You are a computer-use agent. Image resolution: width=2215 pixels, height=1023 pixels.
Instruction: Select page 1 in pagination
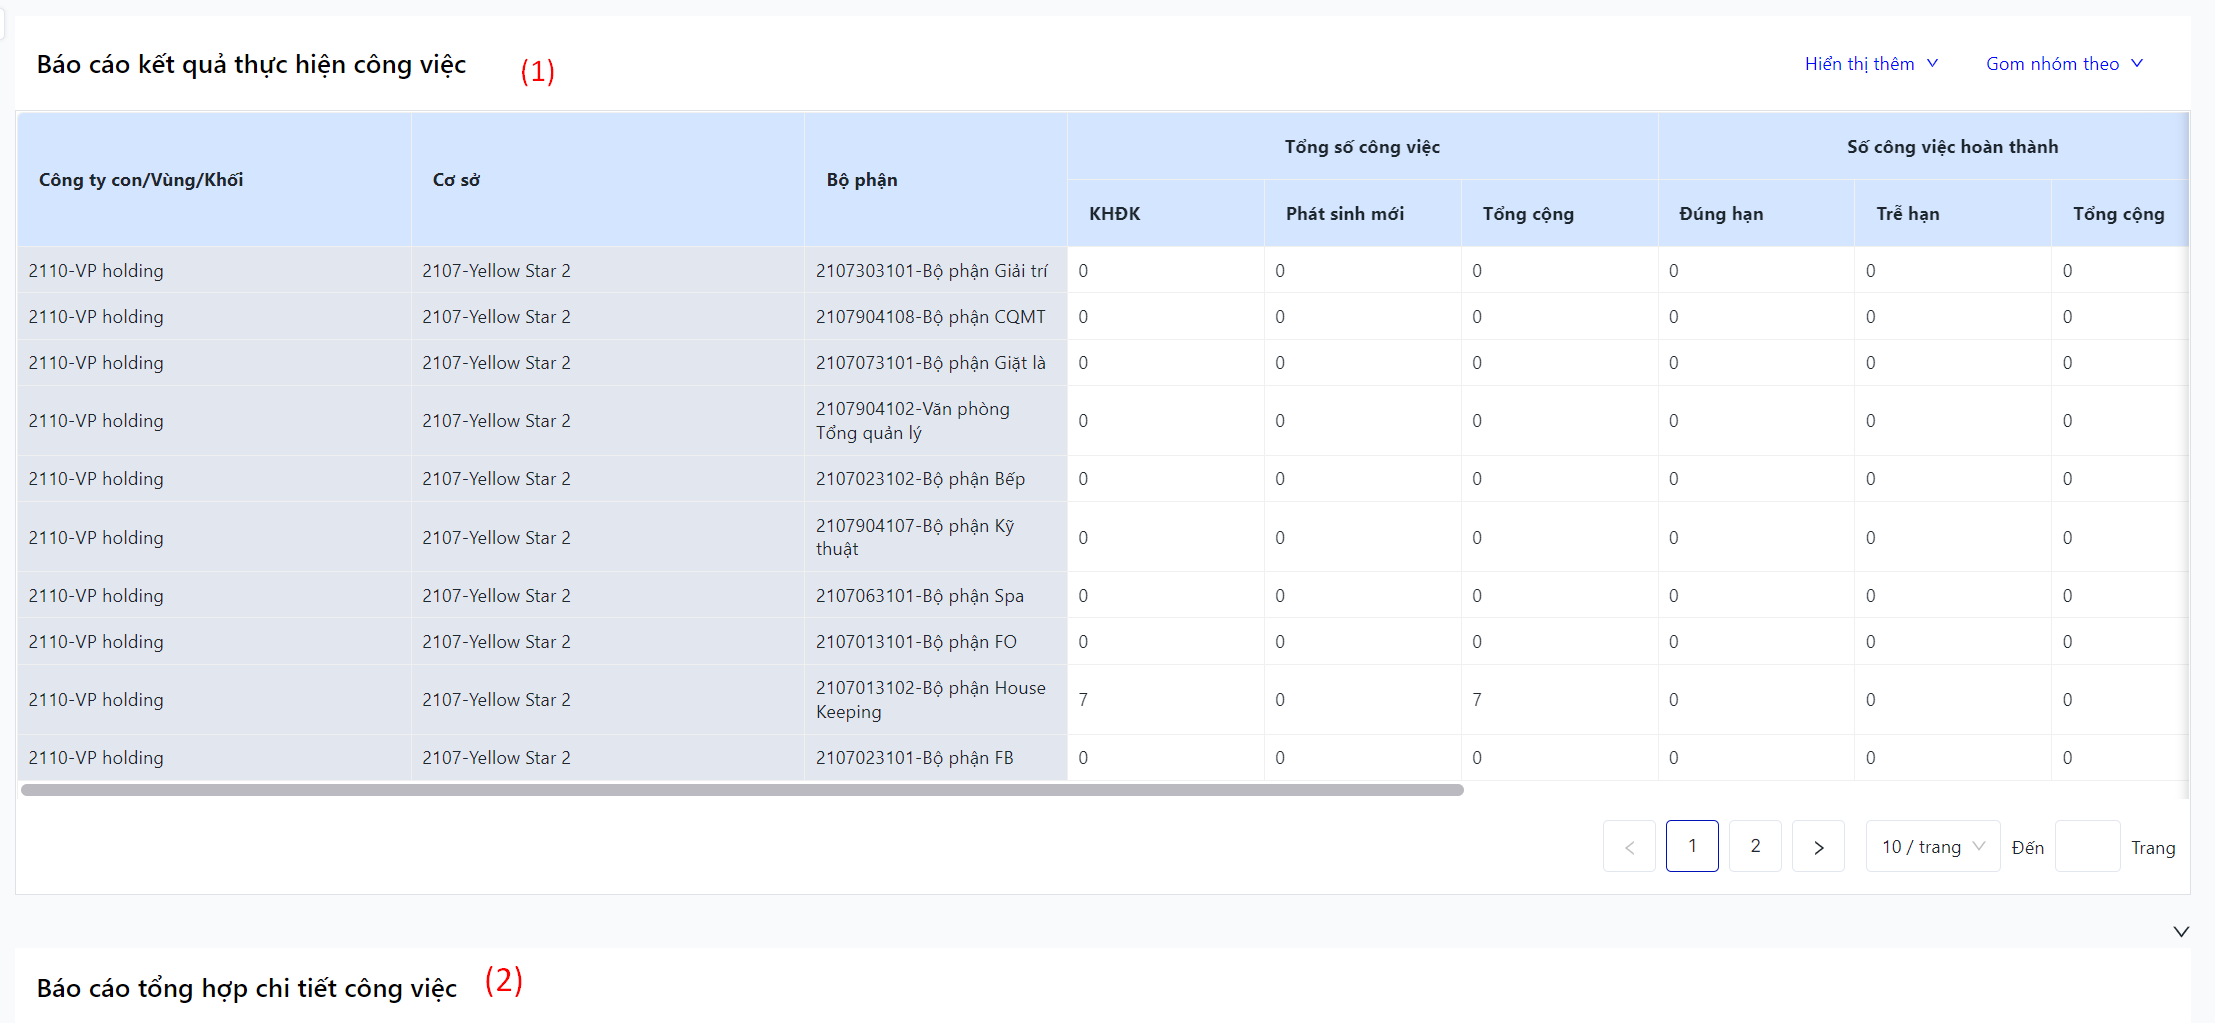pyautogui.click(x=1692, y=846)
